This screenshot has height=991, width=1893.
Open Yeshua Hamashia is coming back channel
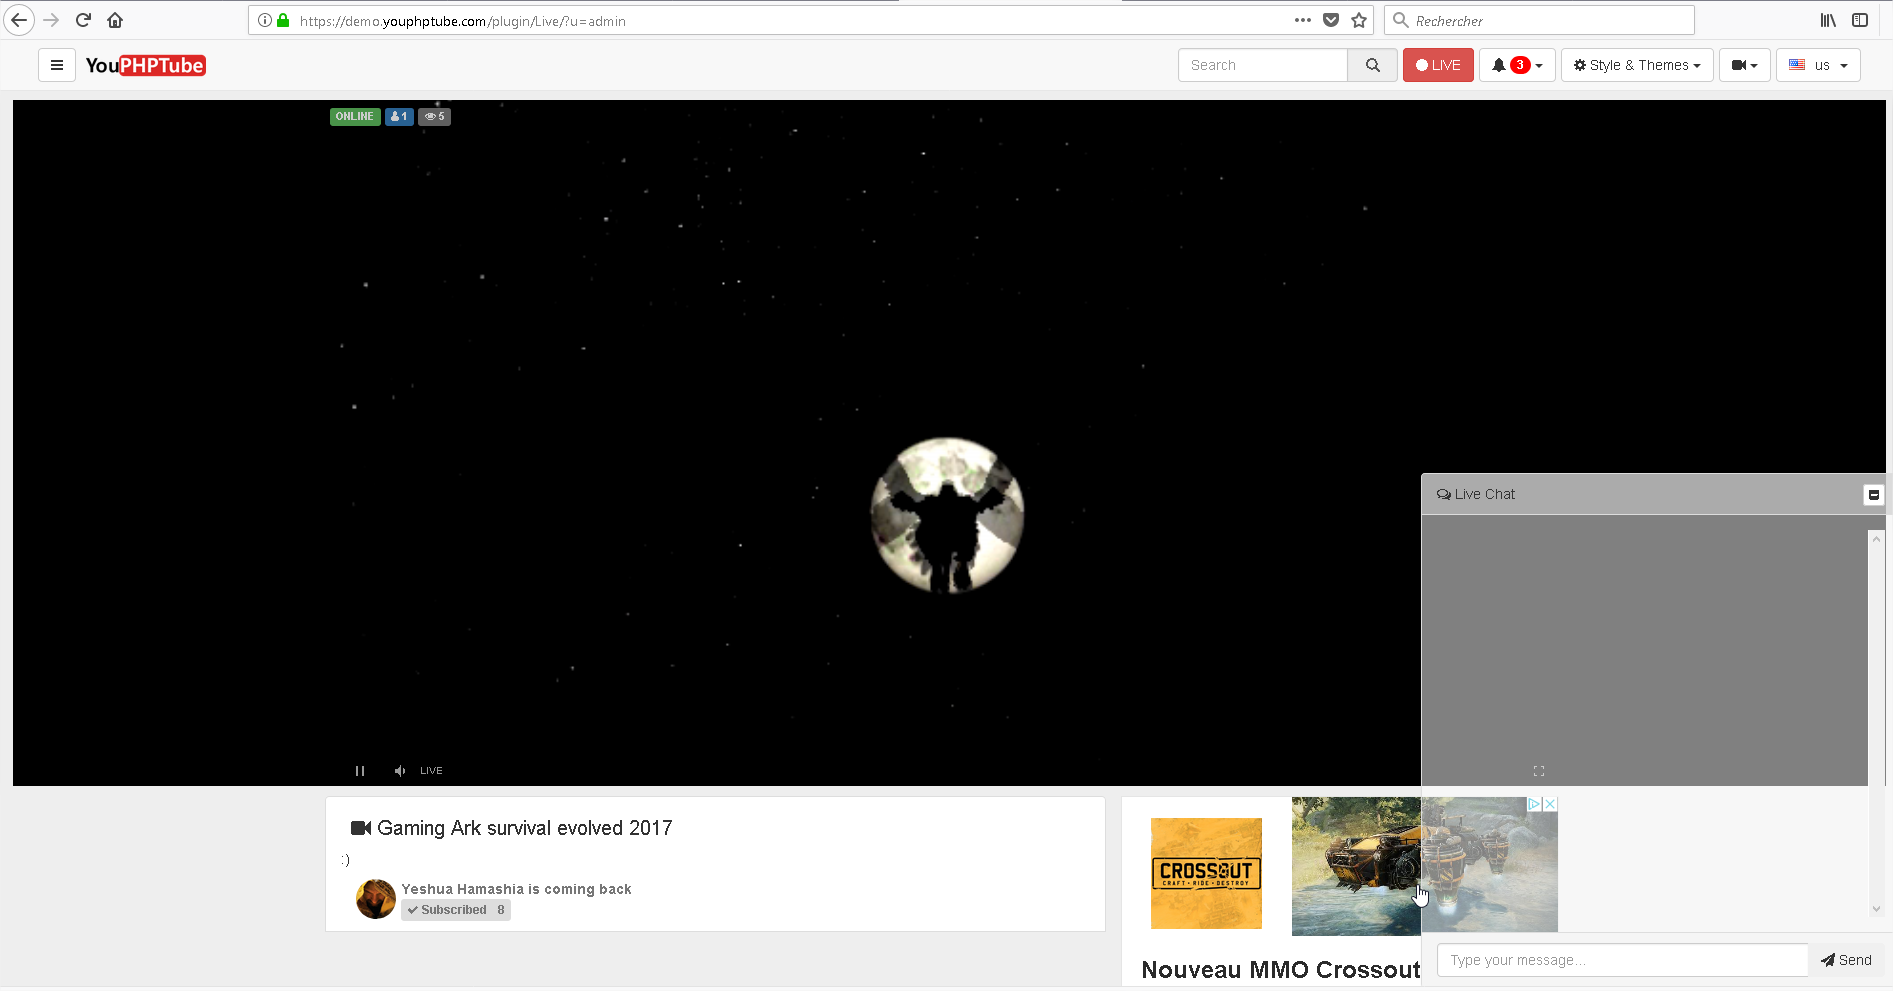point(516,889)
